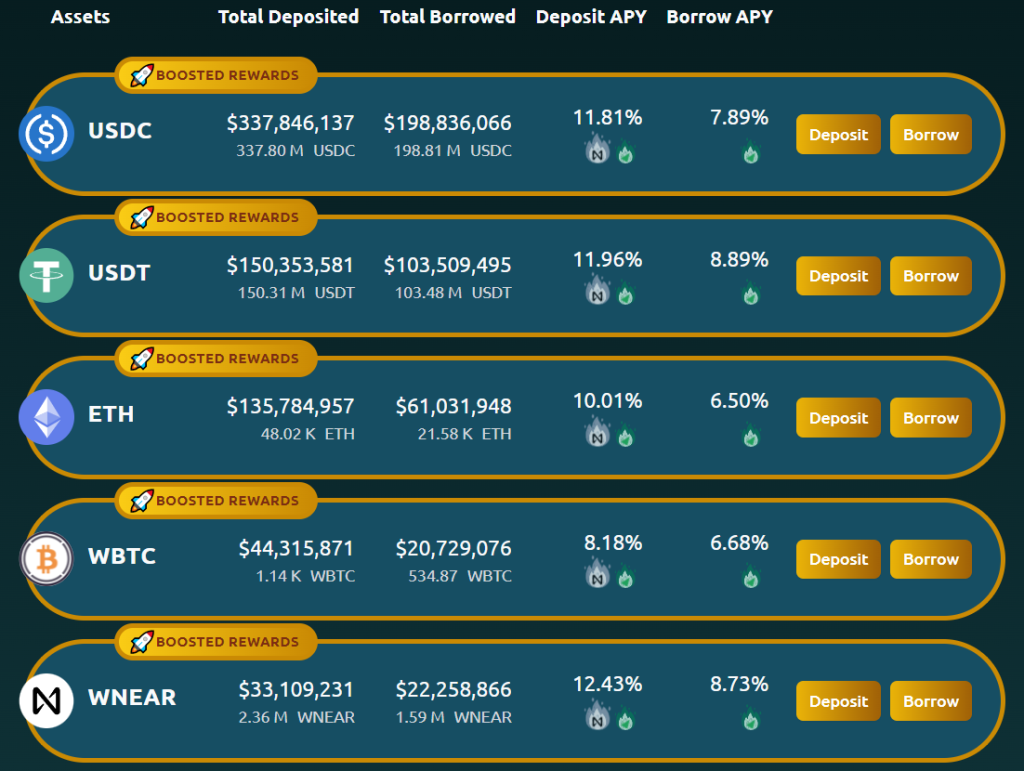The width and height of the screenshot is (1024, 771).
Task: Click the green flame under ETH Deposit APY
Action: coord(626,435)
